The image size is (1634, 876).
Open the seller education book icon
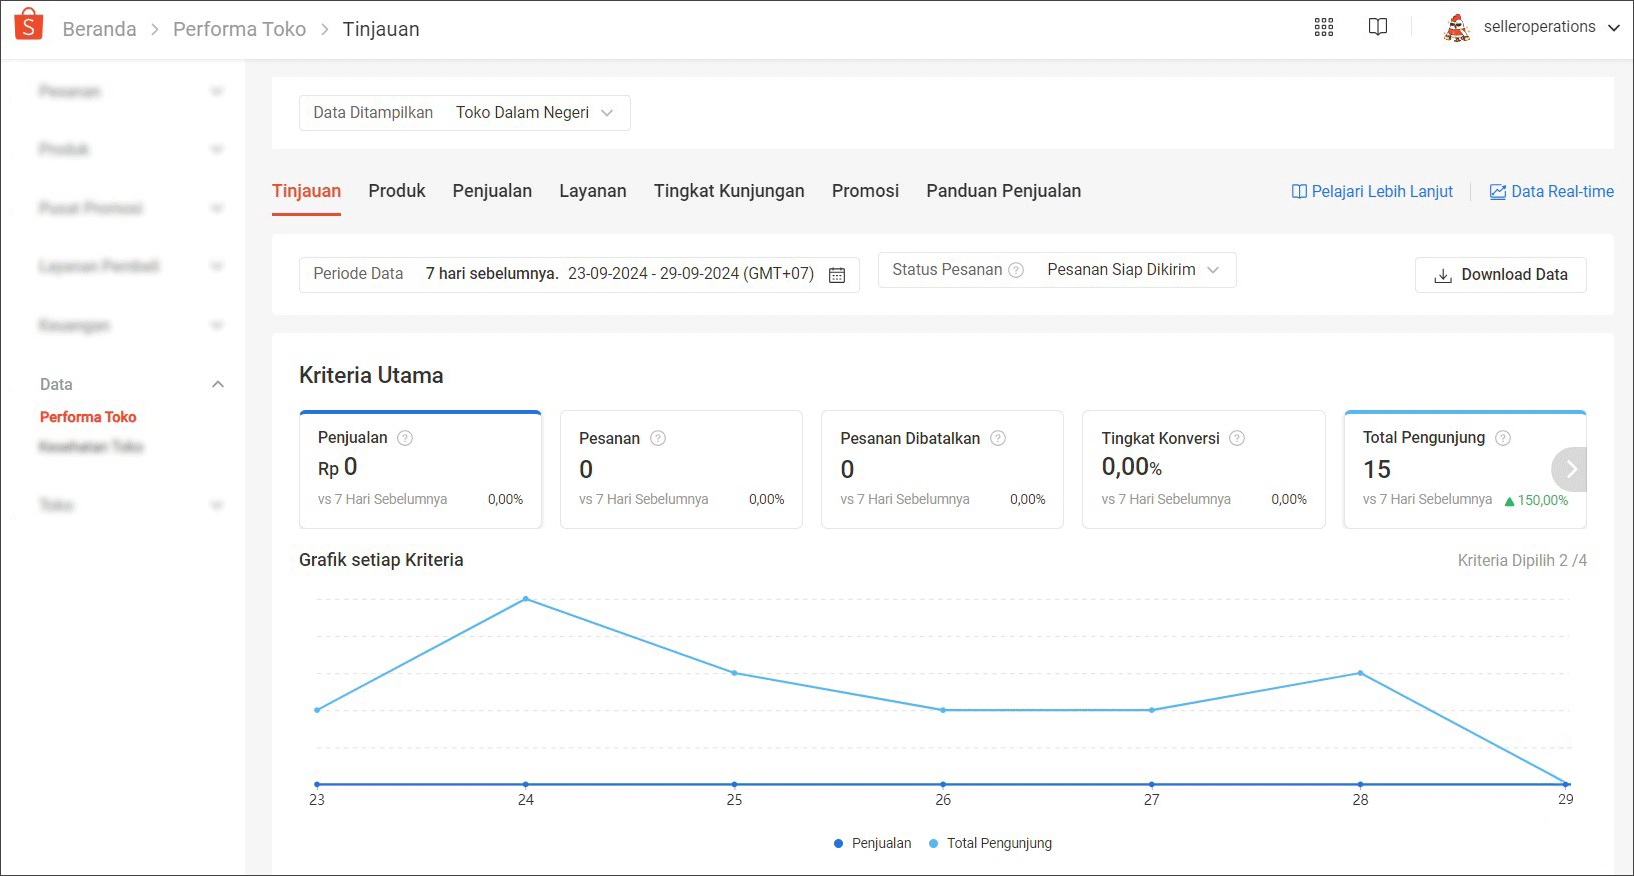1377,27
